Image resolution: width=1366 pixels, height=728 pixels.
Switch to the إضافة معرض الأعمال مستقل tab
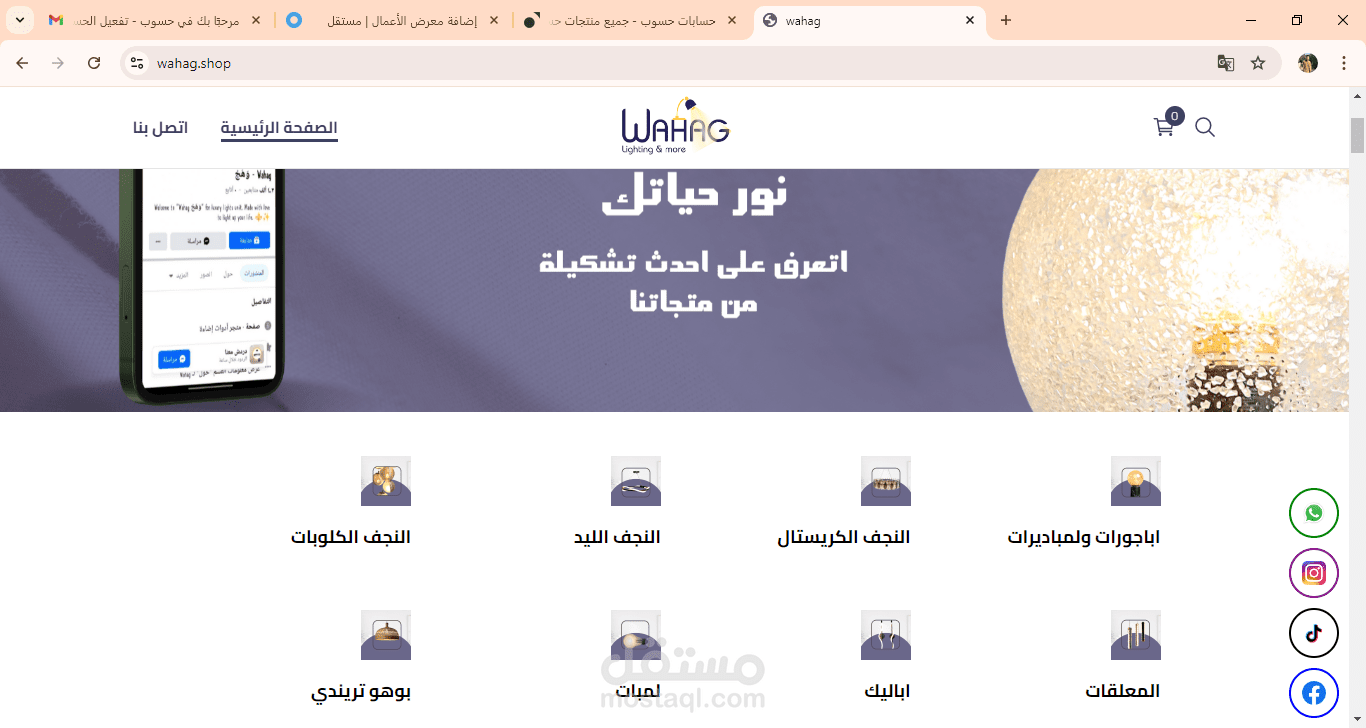(393, 20)
